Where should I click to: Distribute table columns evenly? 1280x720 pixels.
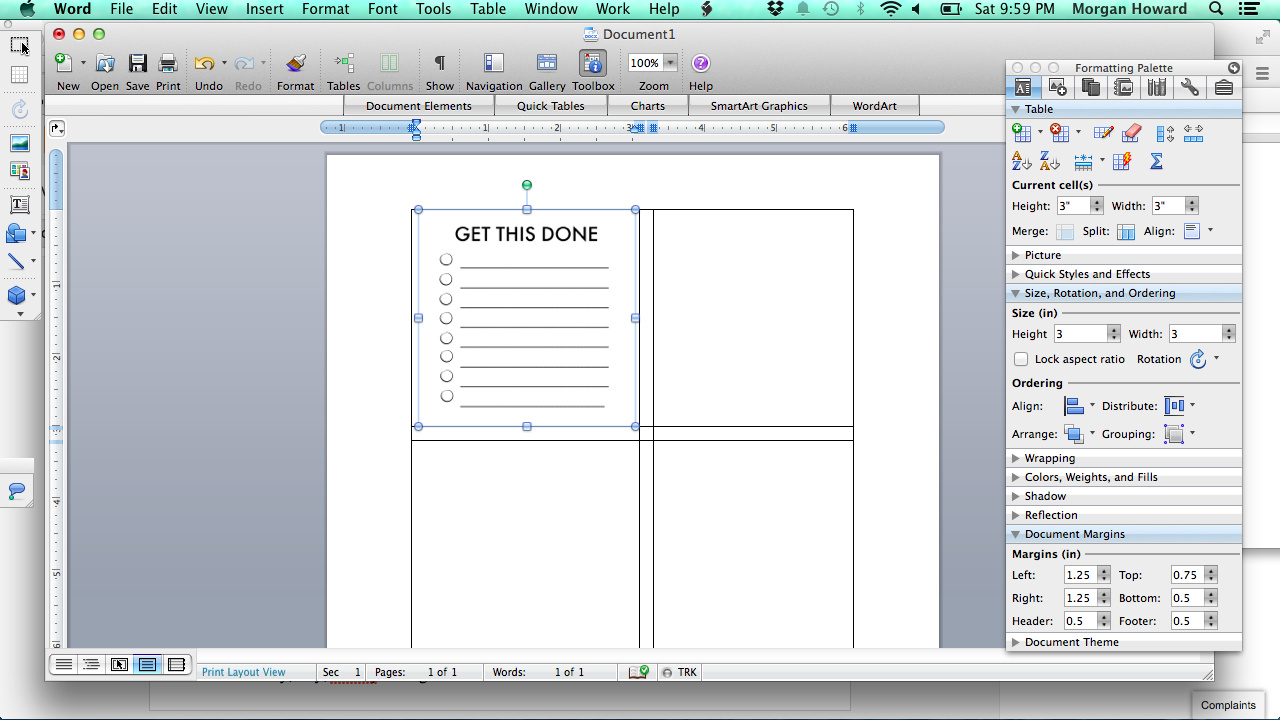[1193, 132]
